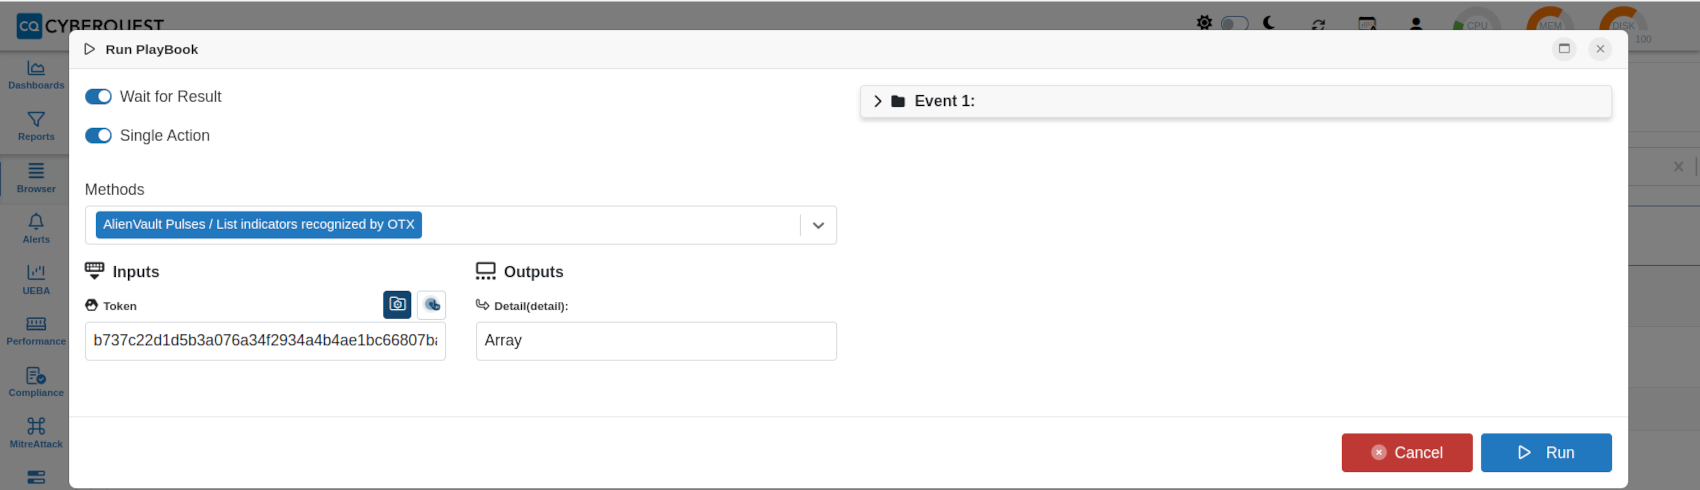Click the Run button
The image size is (1700, 490).
click(1546, 453)
